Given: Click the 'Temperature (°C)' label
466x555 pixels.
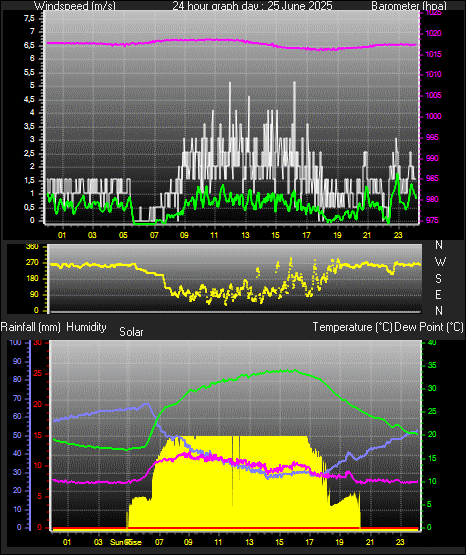Looking at the screenshot, I should (352, 327).
